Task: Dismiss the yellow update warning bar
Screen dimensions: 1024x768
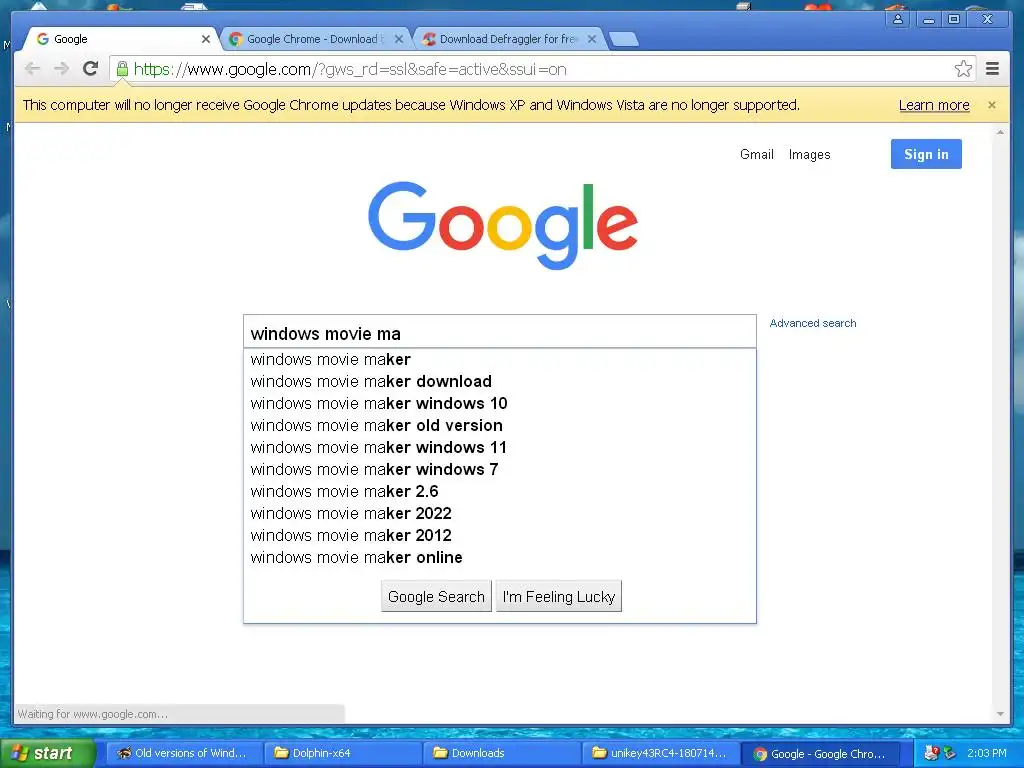Action: tap(992, 104)
